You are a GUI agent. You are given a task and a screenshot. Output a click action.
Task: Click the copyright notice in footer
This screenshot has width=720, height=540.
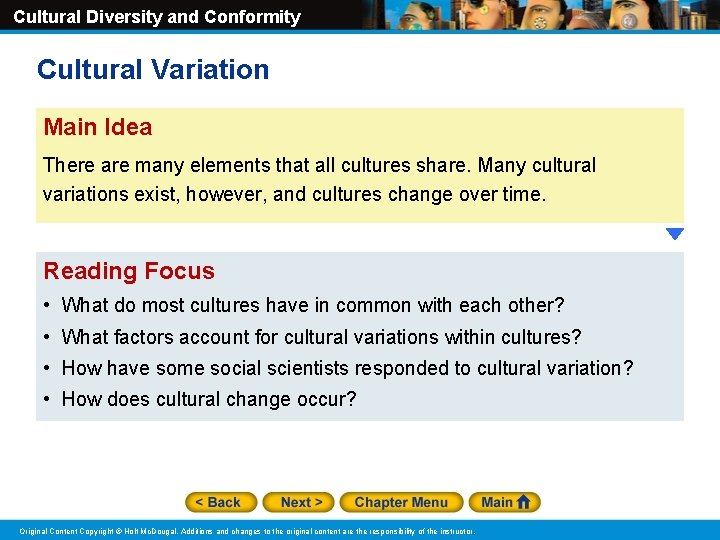tap(247, 531)
